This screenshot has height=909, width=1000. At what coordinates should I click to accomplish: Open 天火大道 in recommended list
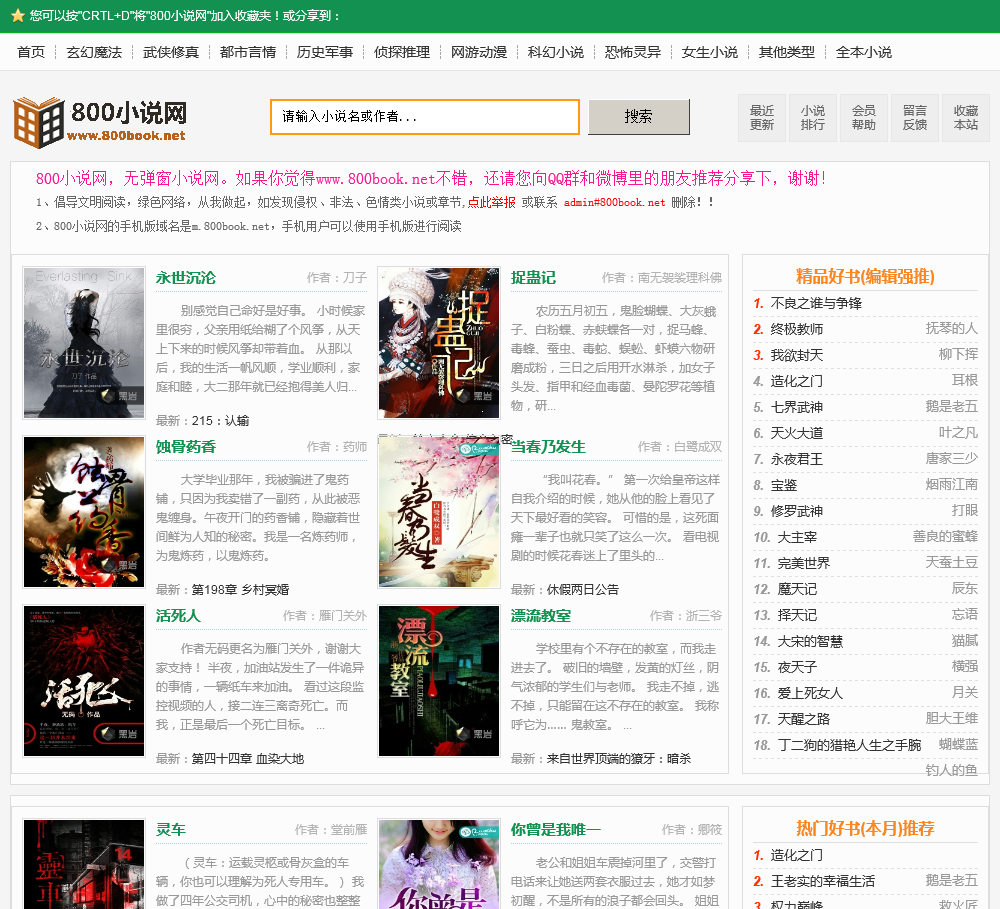(797, 433)
